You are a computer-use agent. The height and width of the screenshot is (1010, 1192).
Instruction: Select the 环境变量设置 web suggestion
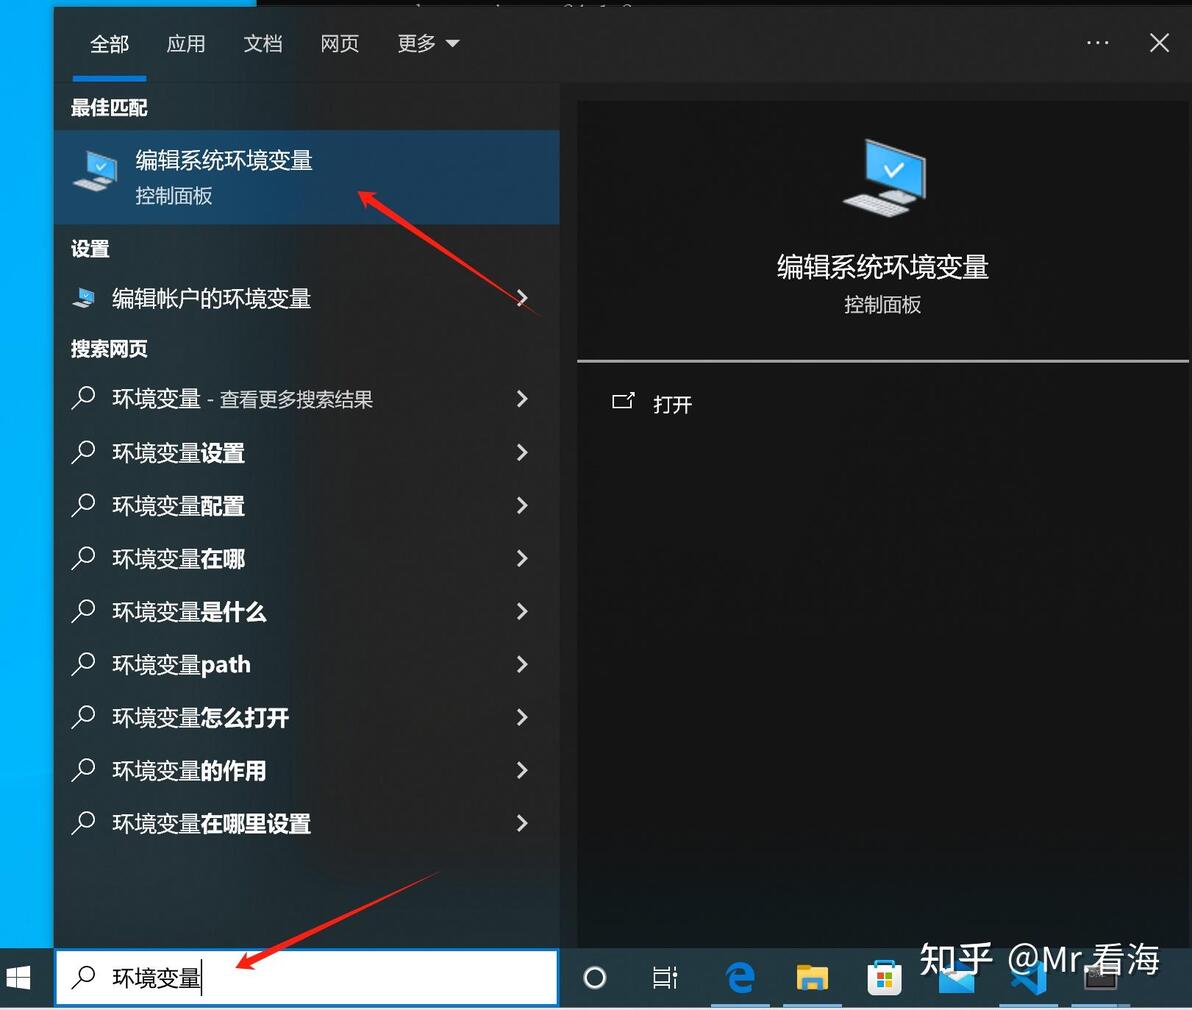pos(306,452)
